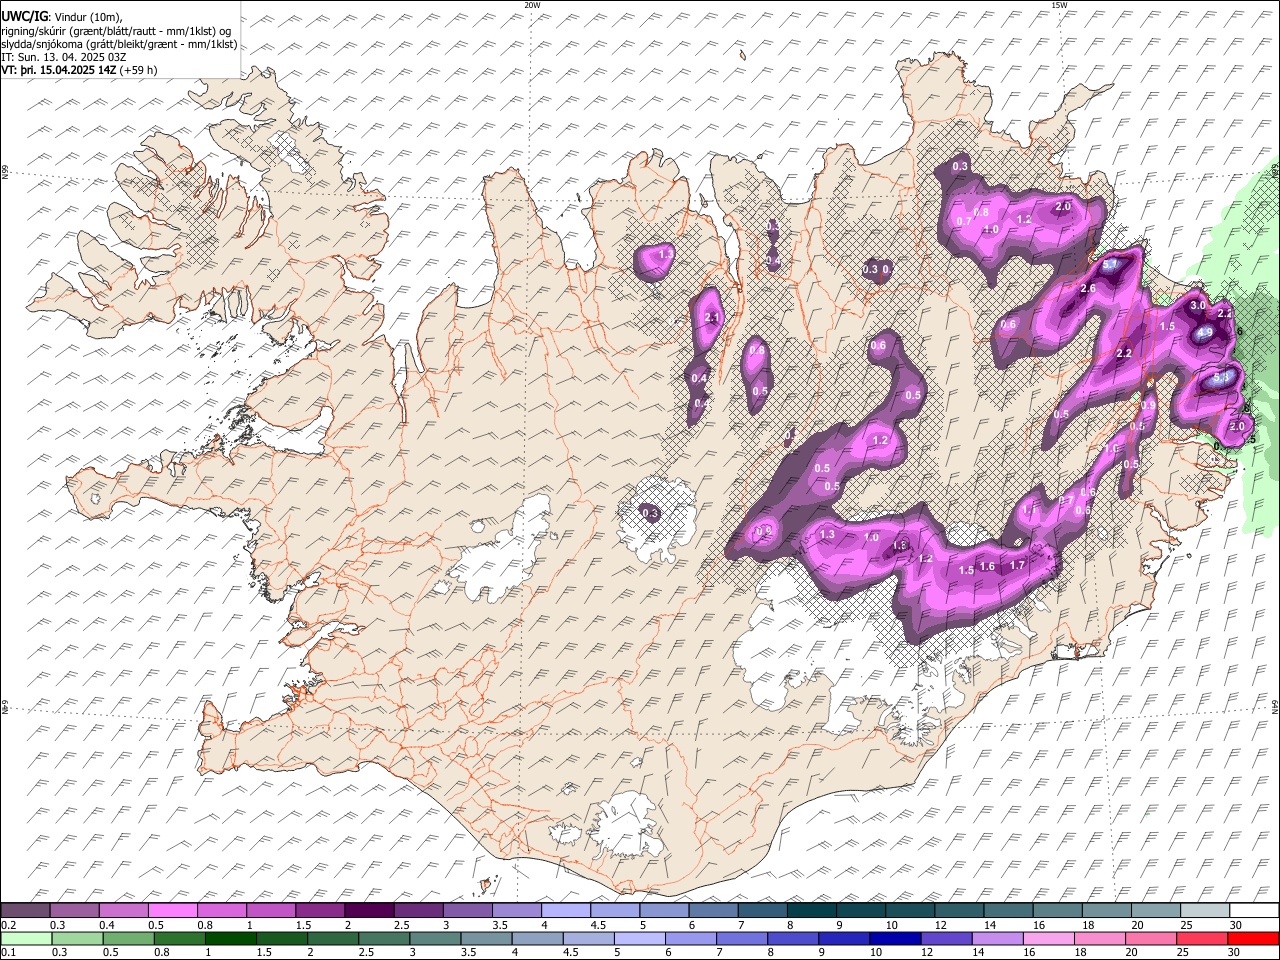This screenshot has width=1280, height=960.
Task: Click the '3.0' snowfall value on the map
Action: point(1197,305)
